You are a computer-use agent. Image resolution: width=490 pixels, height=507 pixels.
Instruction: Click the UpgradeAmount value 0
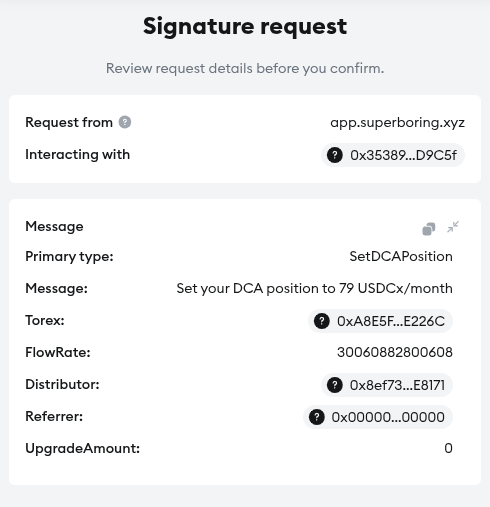click(x=448, y=448)
